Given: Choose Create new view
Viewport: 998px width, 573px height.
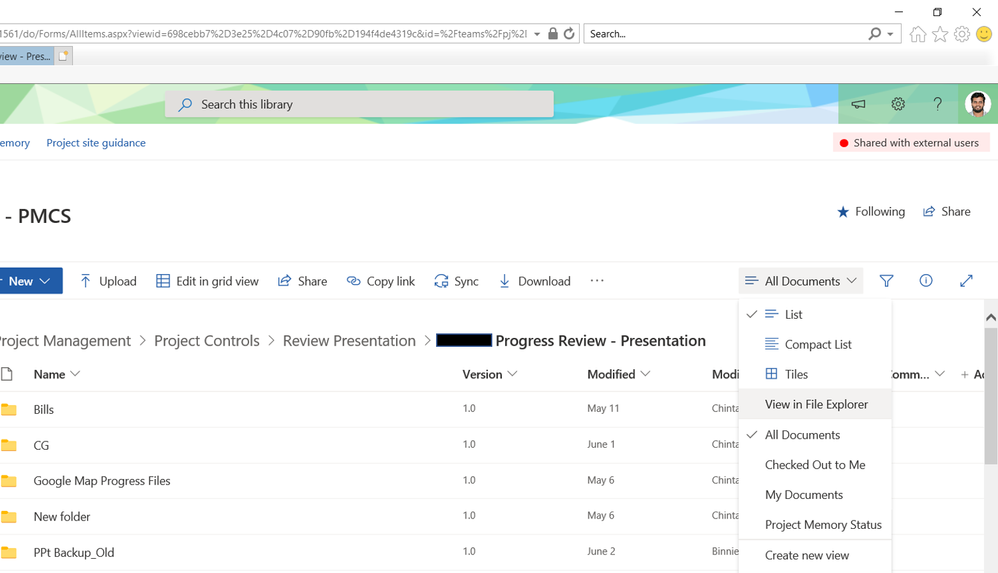Looking at the screenshot, I should [x=815, y=555].
